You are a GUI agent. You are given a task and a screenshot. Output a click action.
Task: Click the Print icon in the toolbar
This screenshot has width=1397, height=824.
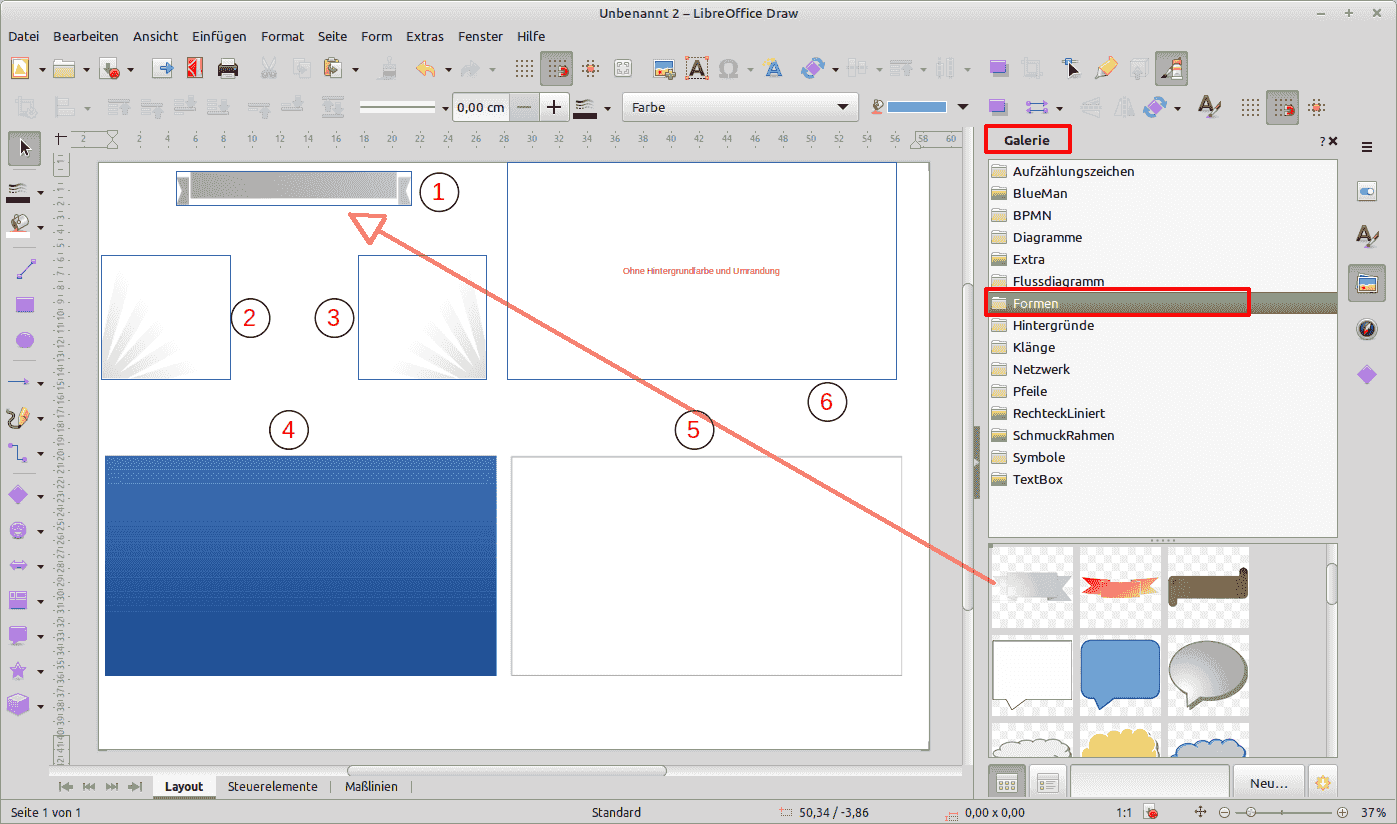[x=228, y=69]
